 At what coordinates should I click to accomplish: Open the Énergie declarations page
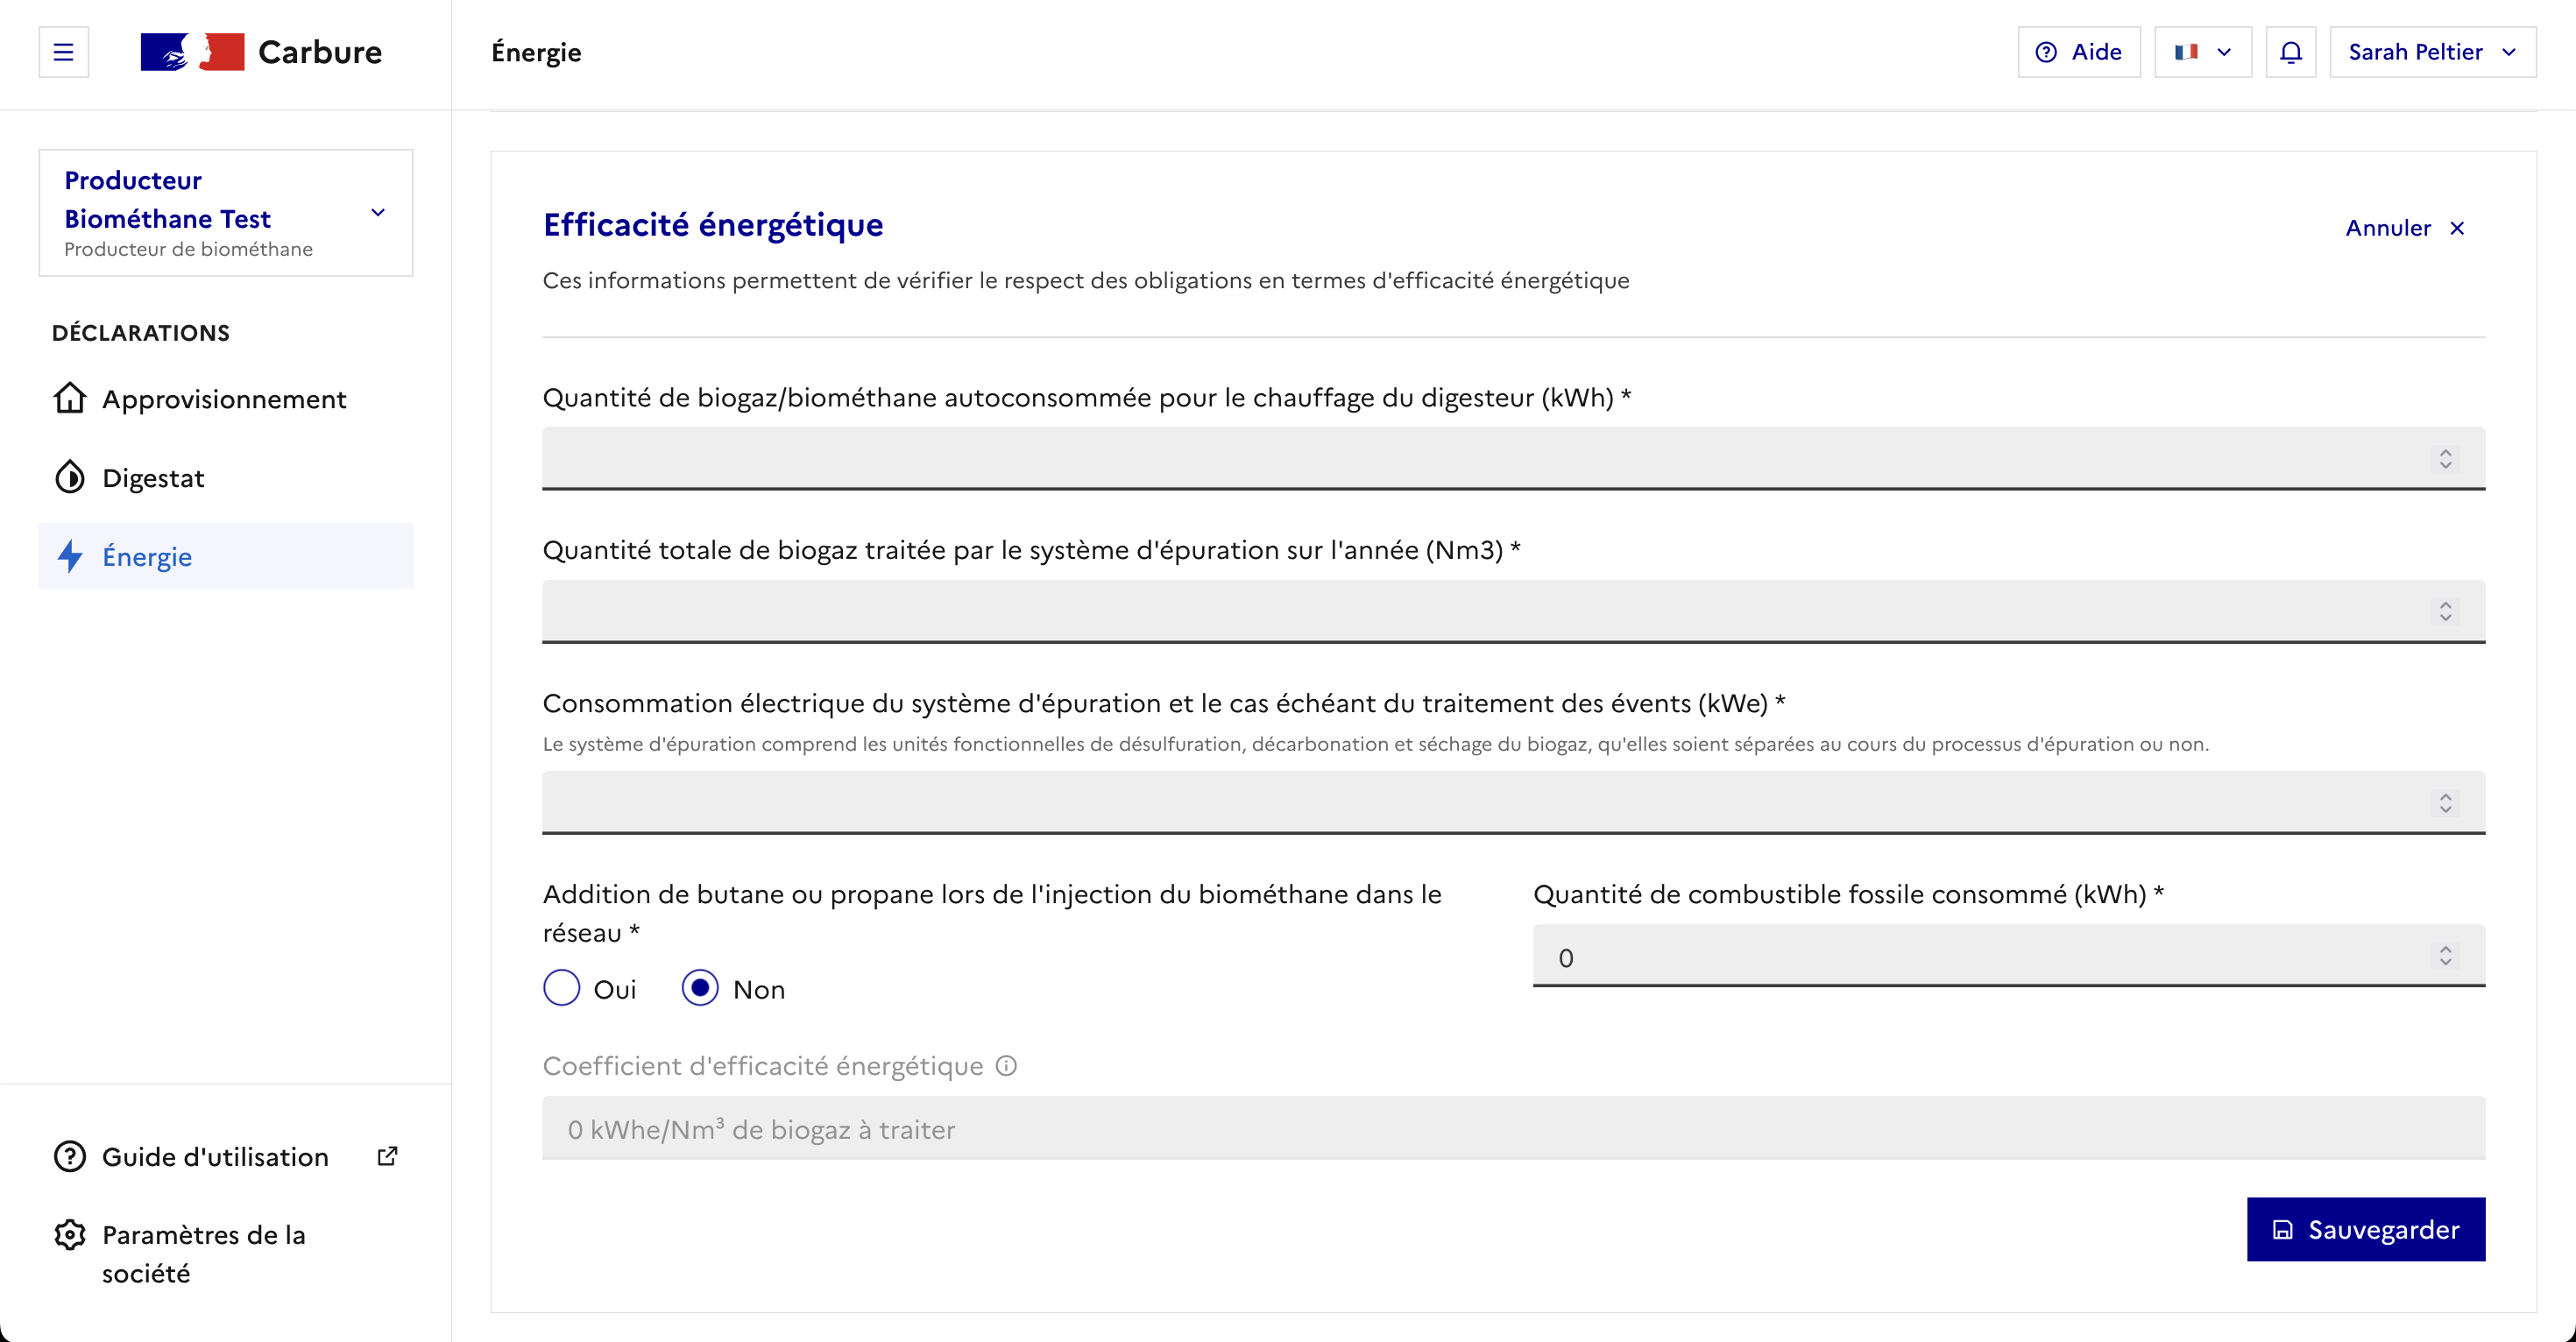click(x=147, y=557)
